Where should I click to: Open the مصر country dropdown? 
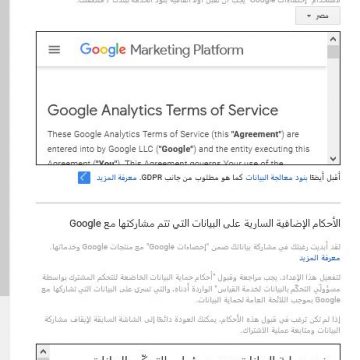(317, 16)
